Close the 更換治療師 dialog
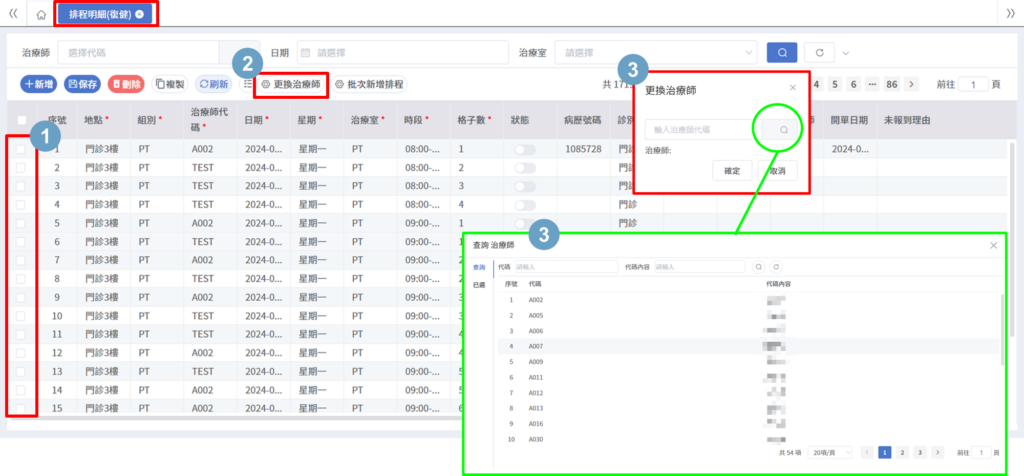1024x476 pixels. coord(793,87)
